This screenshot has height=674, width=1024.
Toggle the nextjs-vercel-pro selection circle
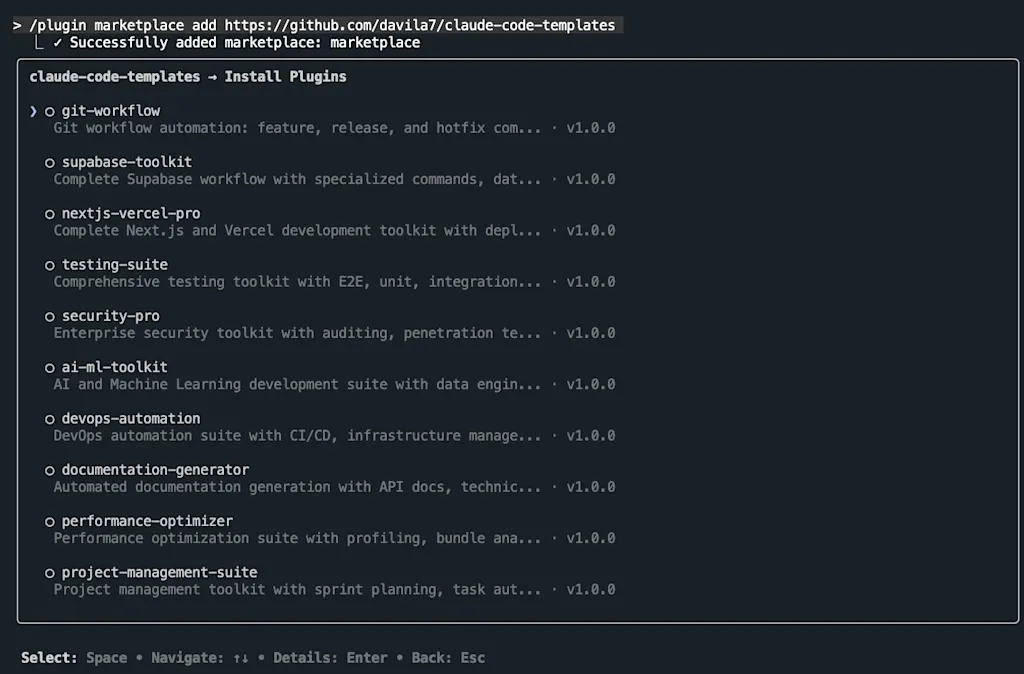[x=50, y=214]
